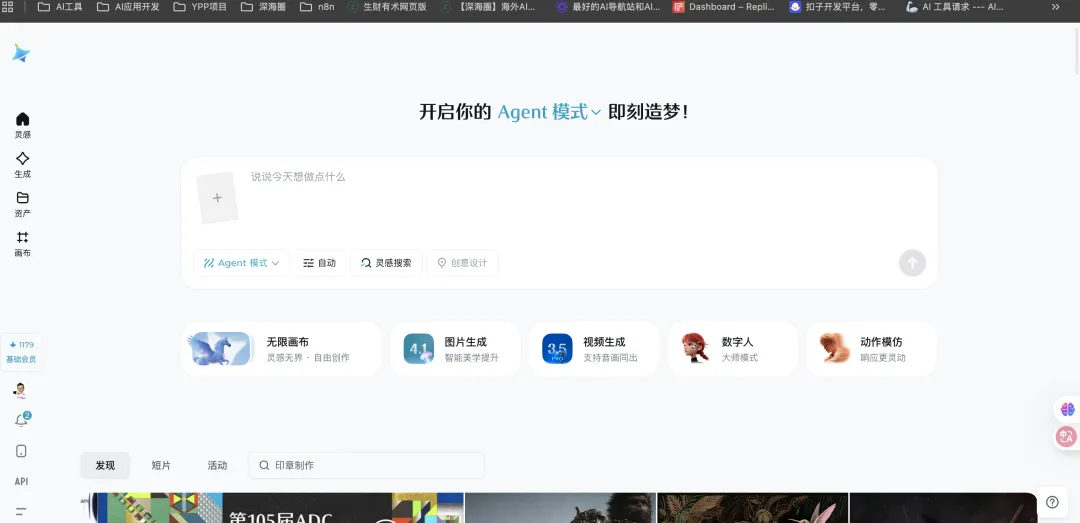Open the 画布 canvas sidebar item
Image resolution: width=1080 pixels, height=523 pixels.
tap(23, 244)
